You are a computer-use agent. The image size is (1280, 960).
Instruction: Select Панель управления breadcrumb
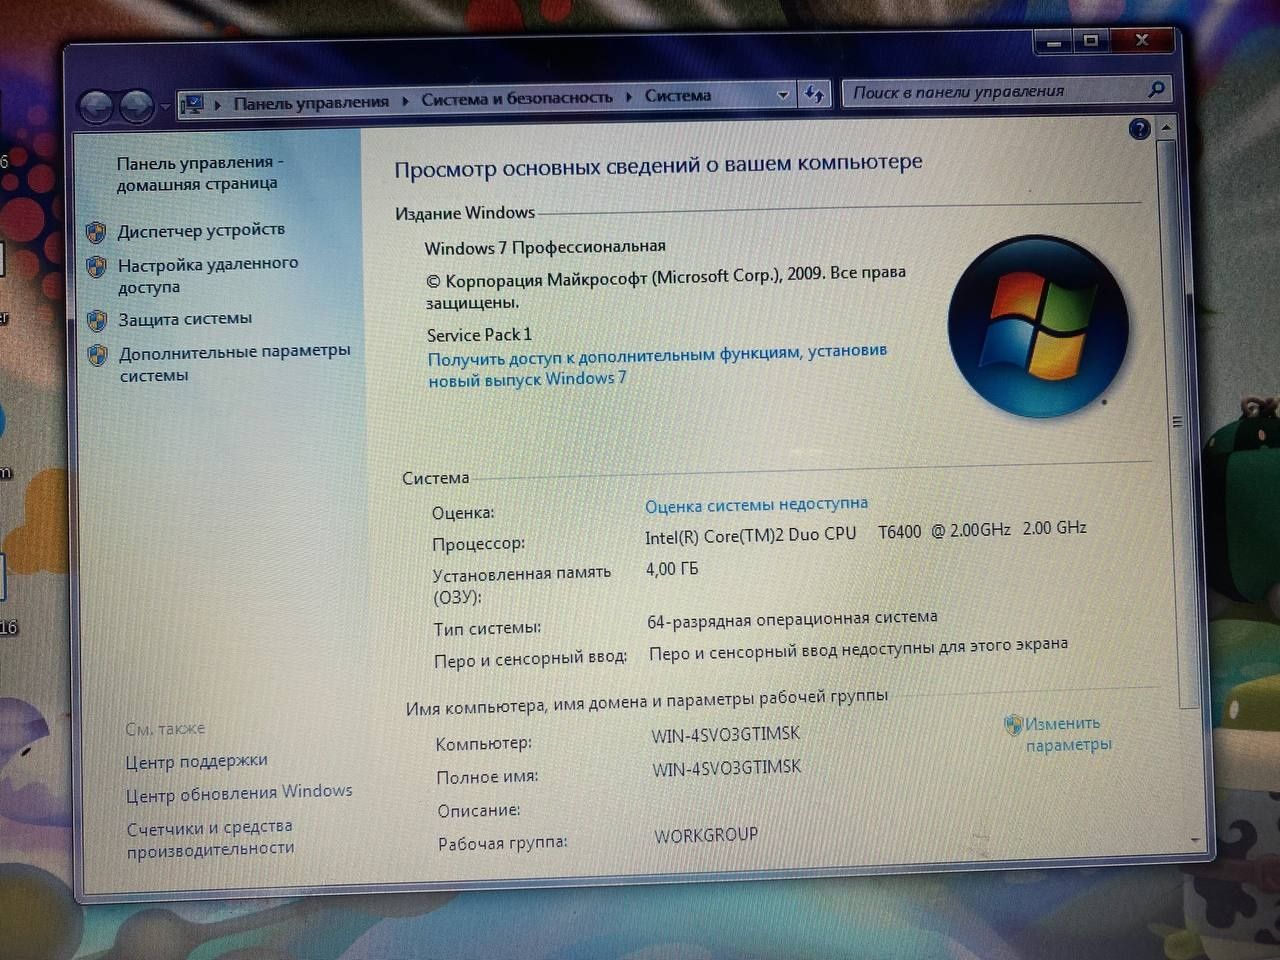(x=311, y=102)
